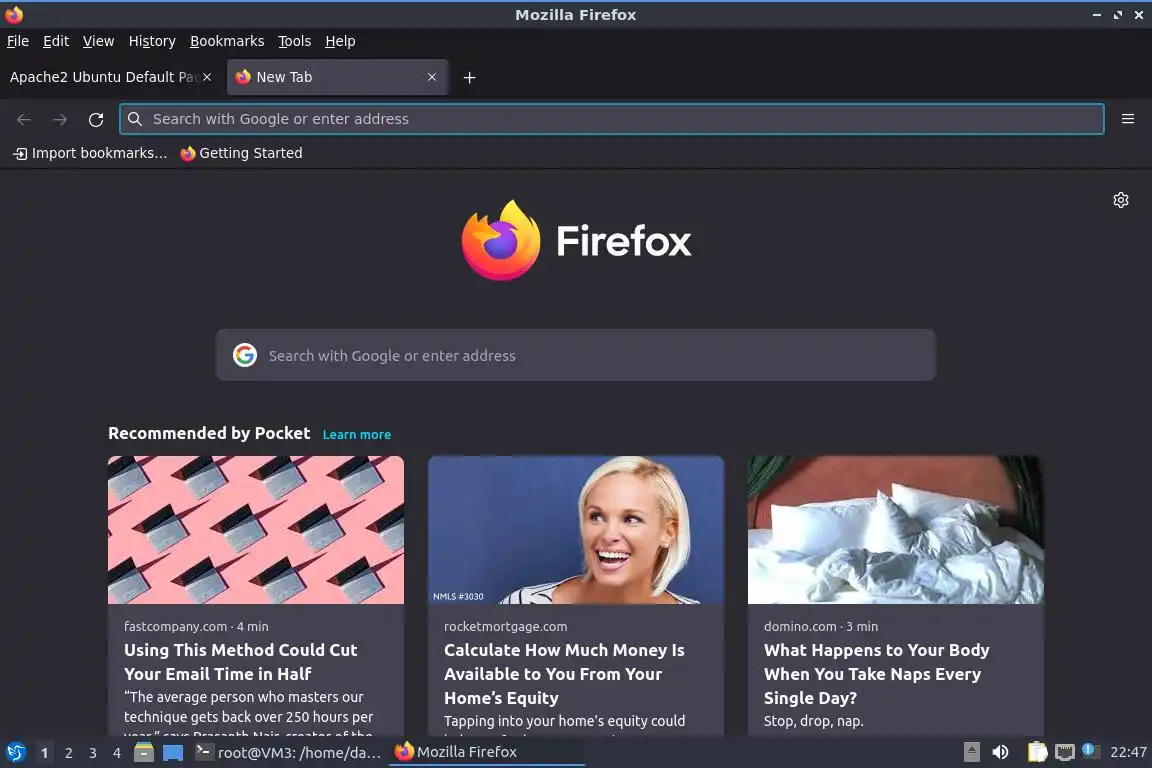Screen dimensions: 1152x768
Task: Open the Edit menu
Action: [x=56, y=41]
